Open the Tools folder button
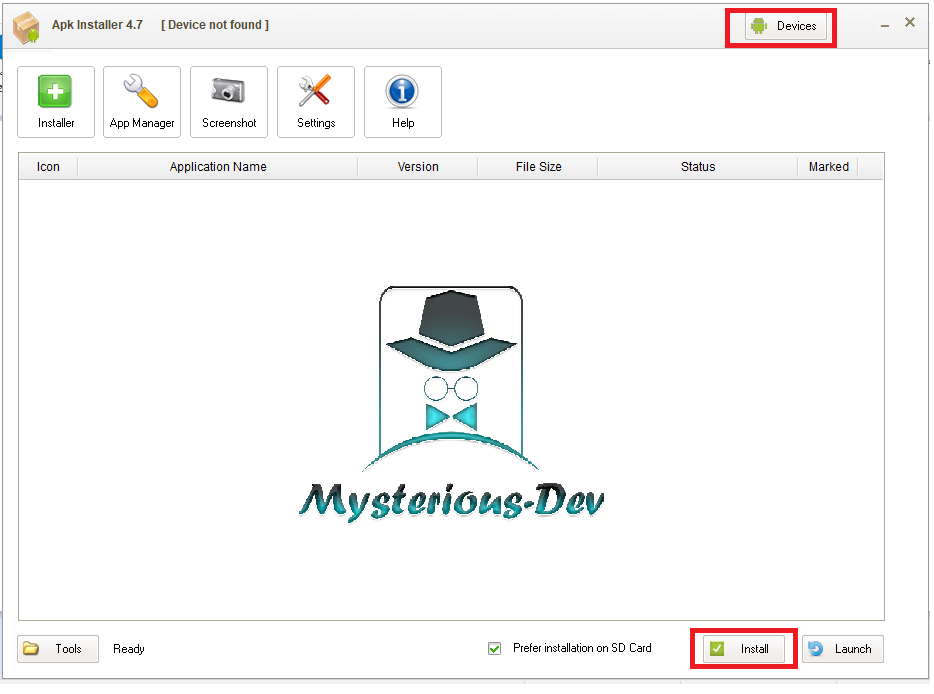Viewport: 934px width, 694px height. pyautogui.click(x=57, y=649)
